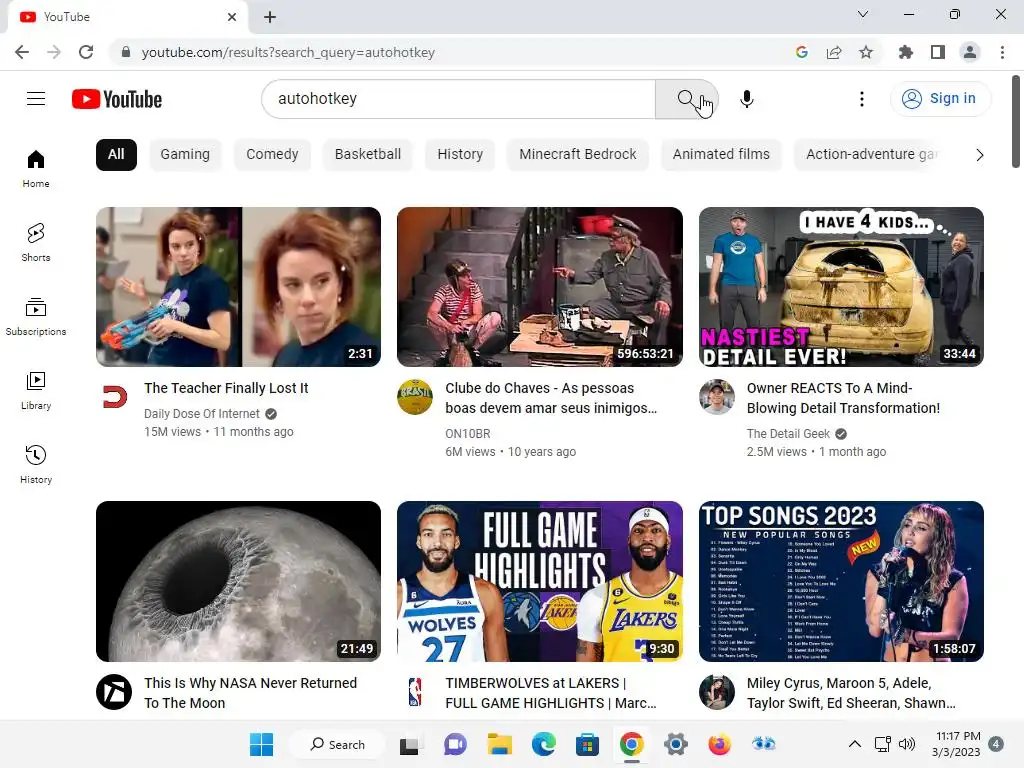Open Chrome three-dot menu
This screenshot has width=1024, height=768.
pyautogui.click(x=1002, y=52)
